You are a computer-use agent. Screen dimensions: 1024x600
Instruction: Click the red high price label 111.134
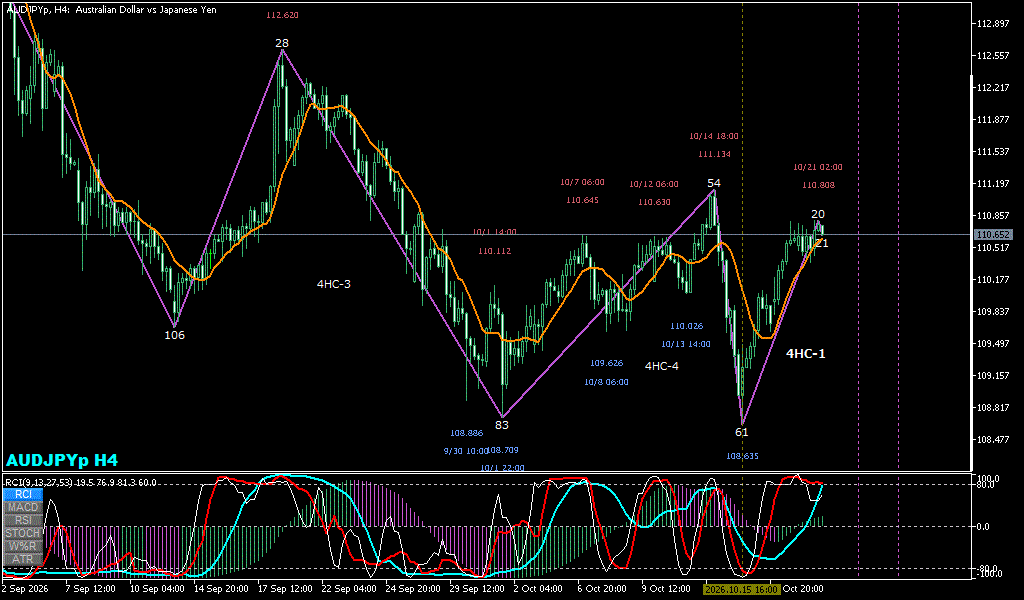coord(714,154)
